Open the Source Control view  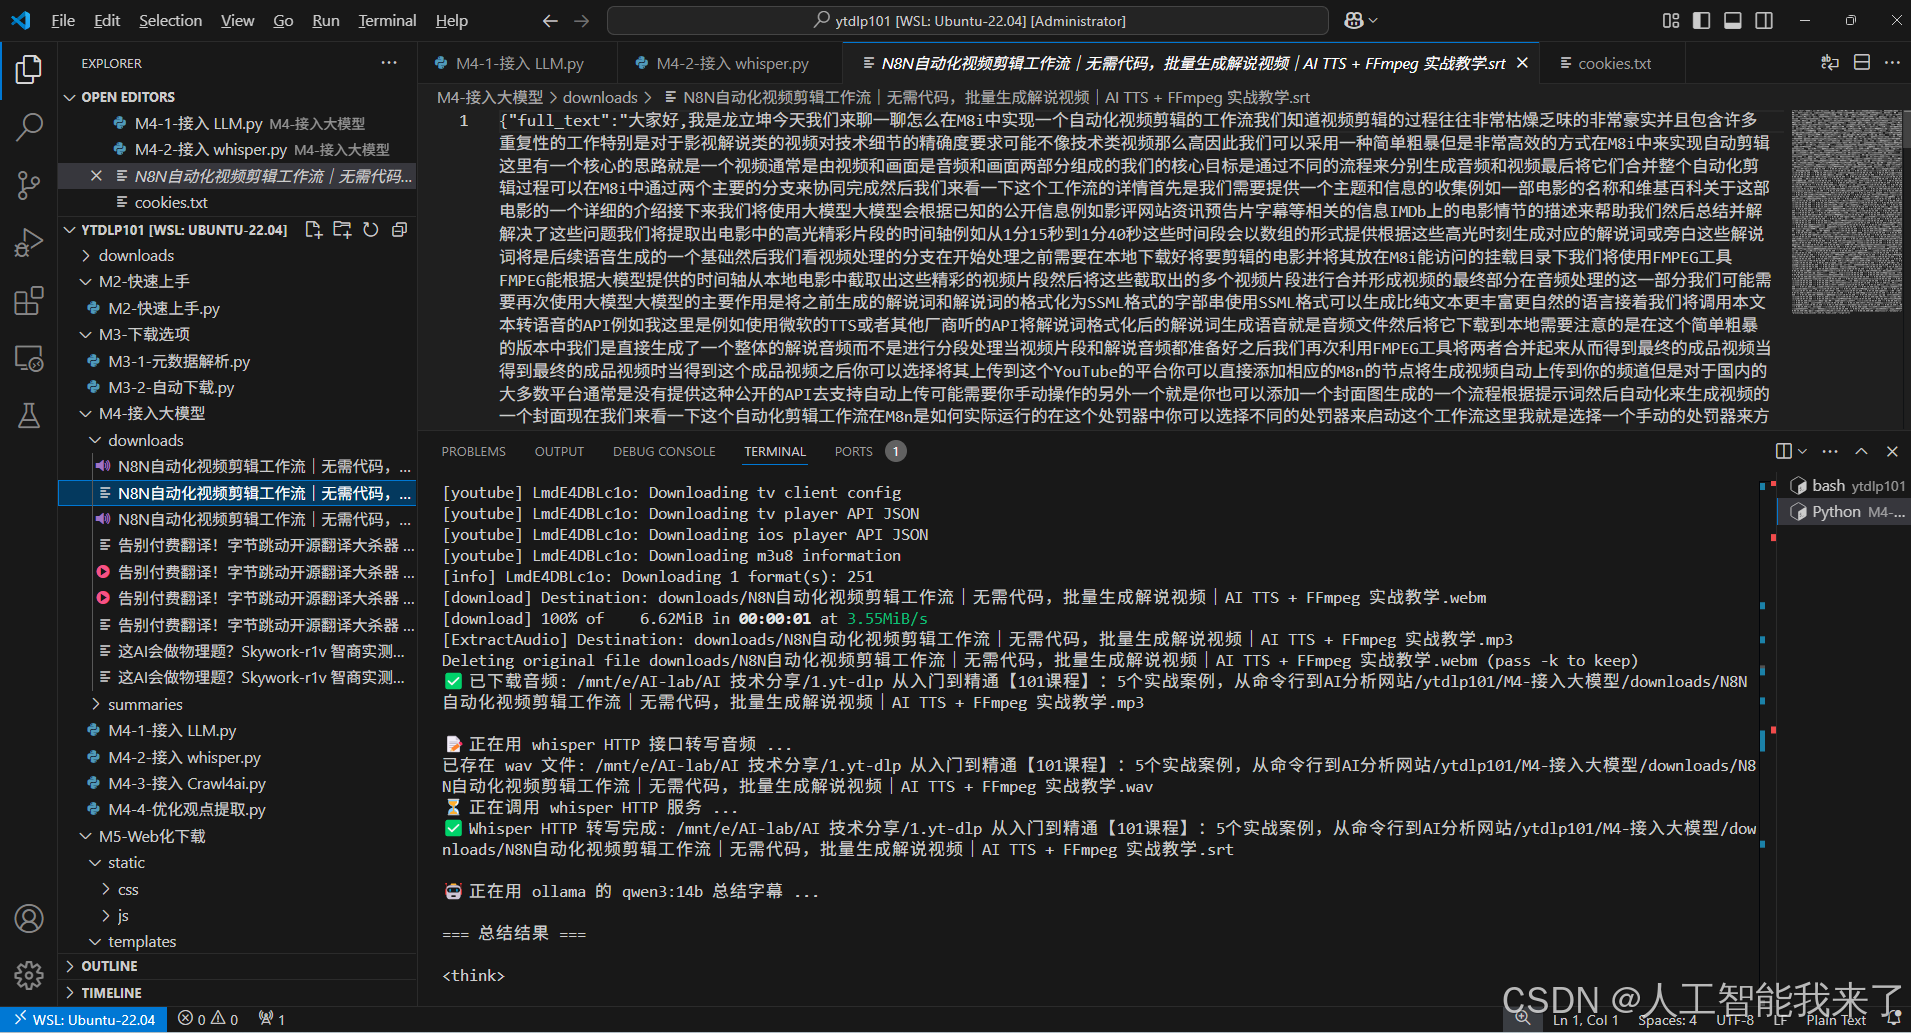click(29, 184)
